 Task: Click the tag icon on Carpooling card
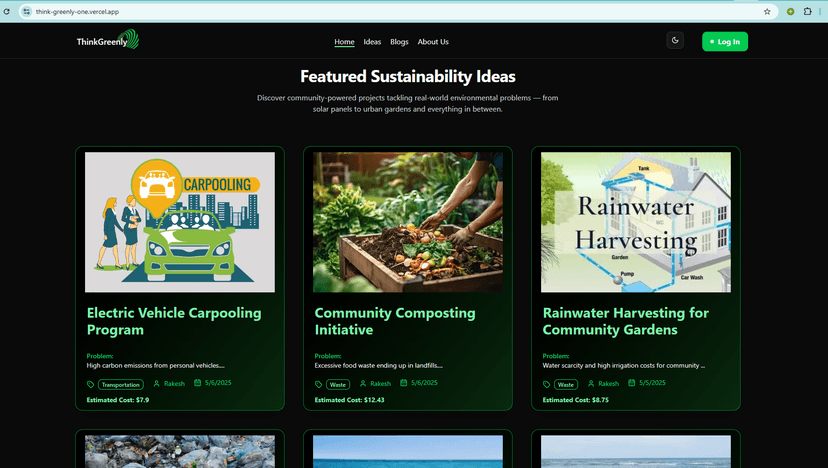pos(90,385)
